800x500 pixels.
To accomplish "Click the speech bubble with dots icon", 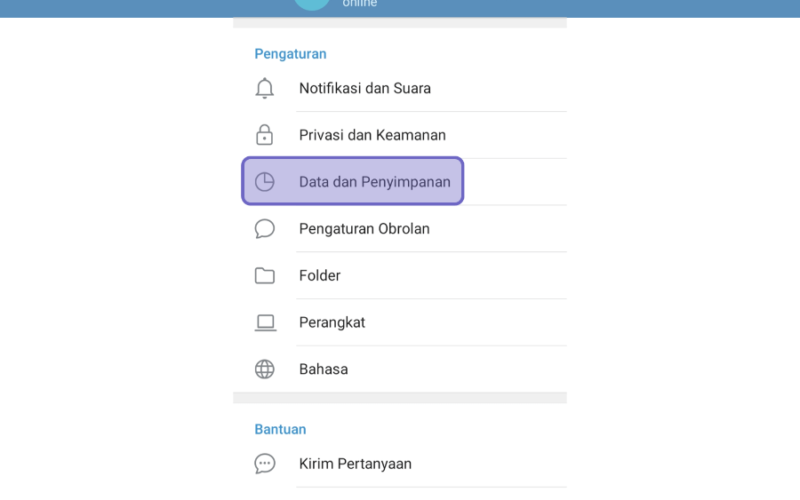I will pyautogui.click(x=264, y=464).
